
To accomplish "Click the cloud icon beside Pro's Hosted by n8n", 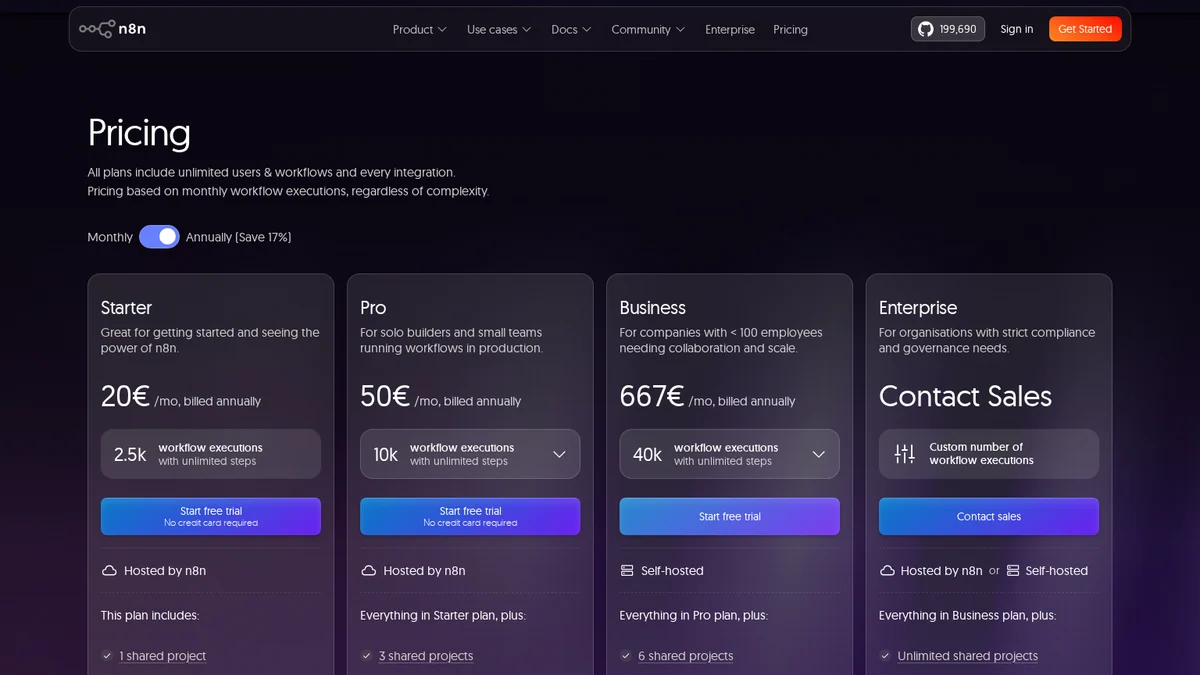I will click(x=368, y=570).
